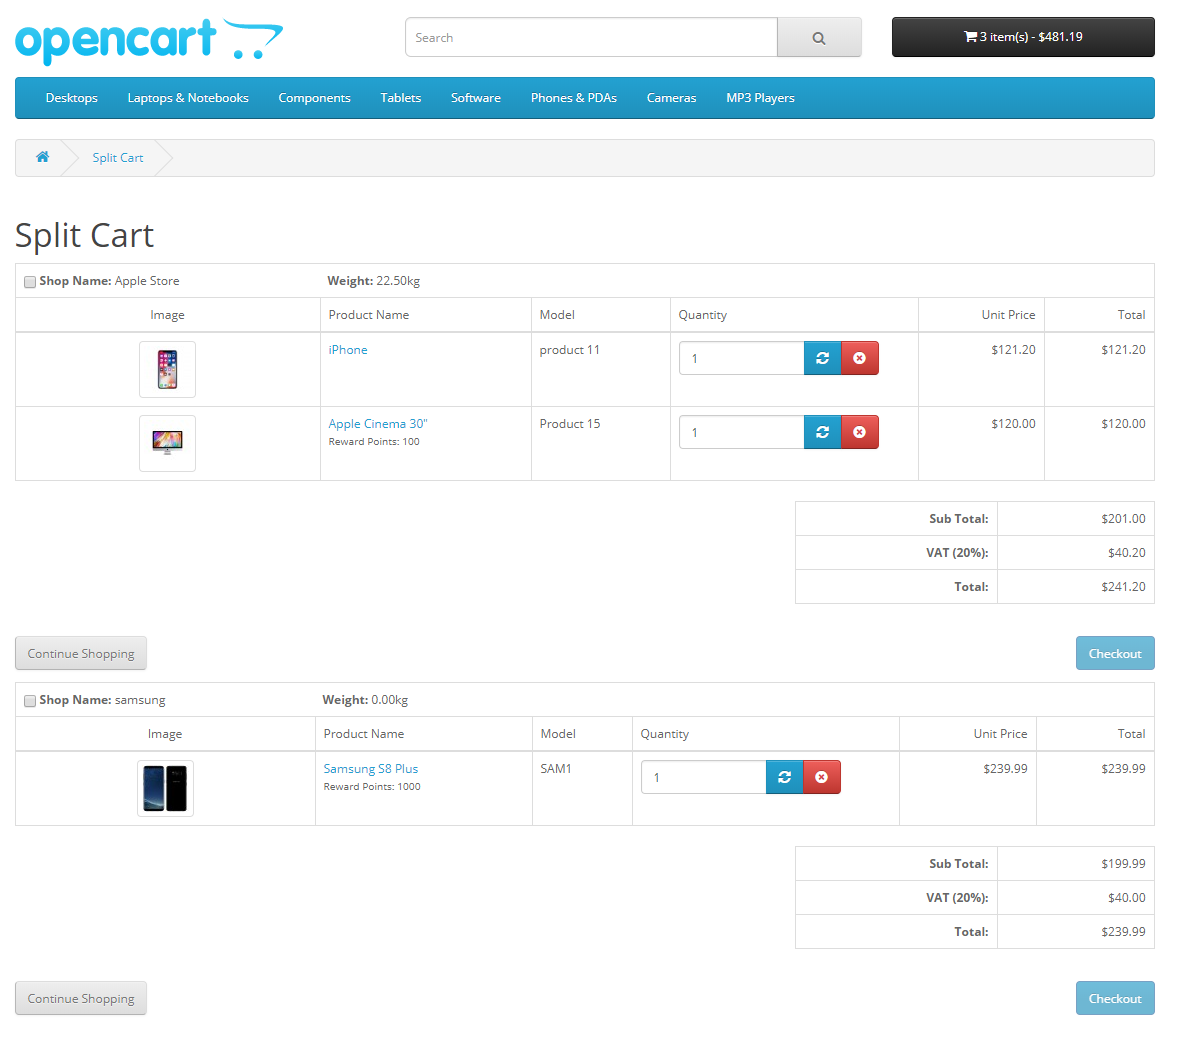
Task: Click the samsung Sub Total $199.99 value
Action: pyautogui.click(x=1123, y=864)
